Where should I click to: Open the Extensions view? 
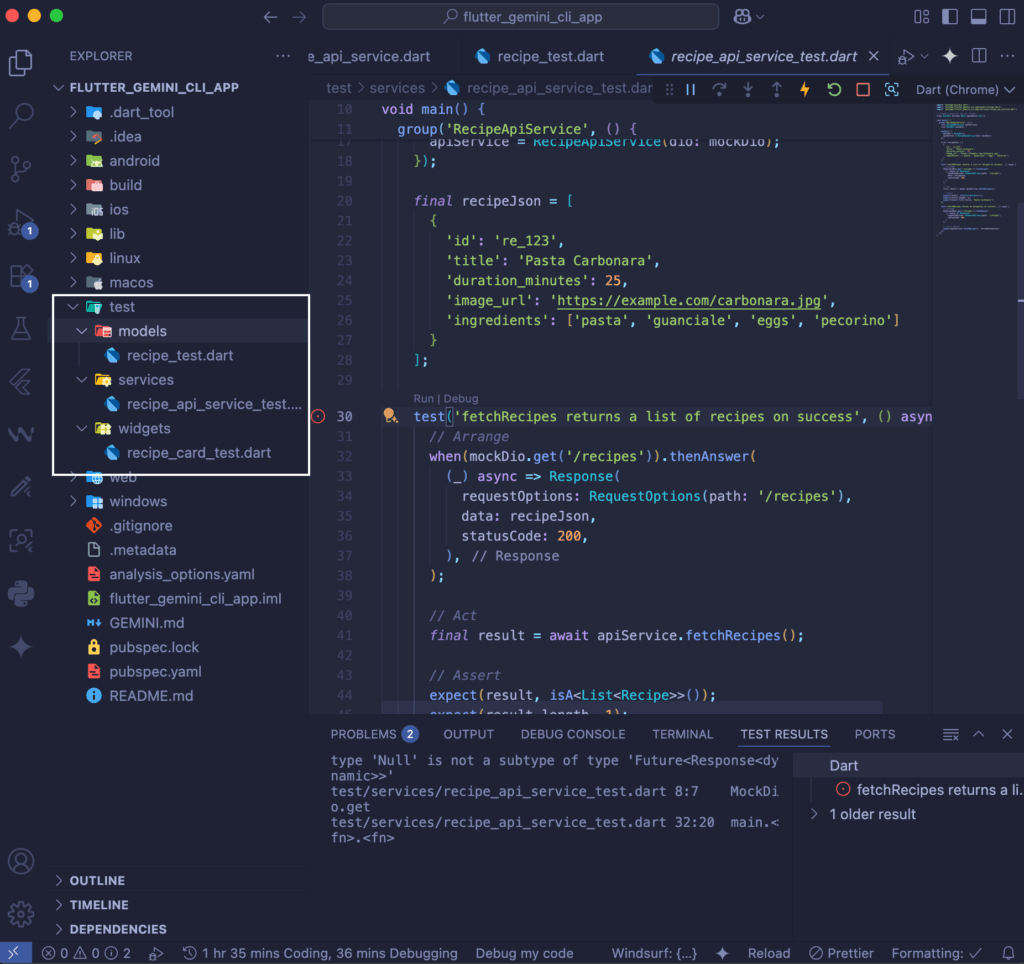point(21,277)
